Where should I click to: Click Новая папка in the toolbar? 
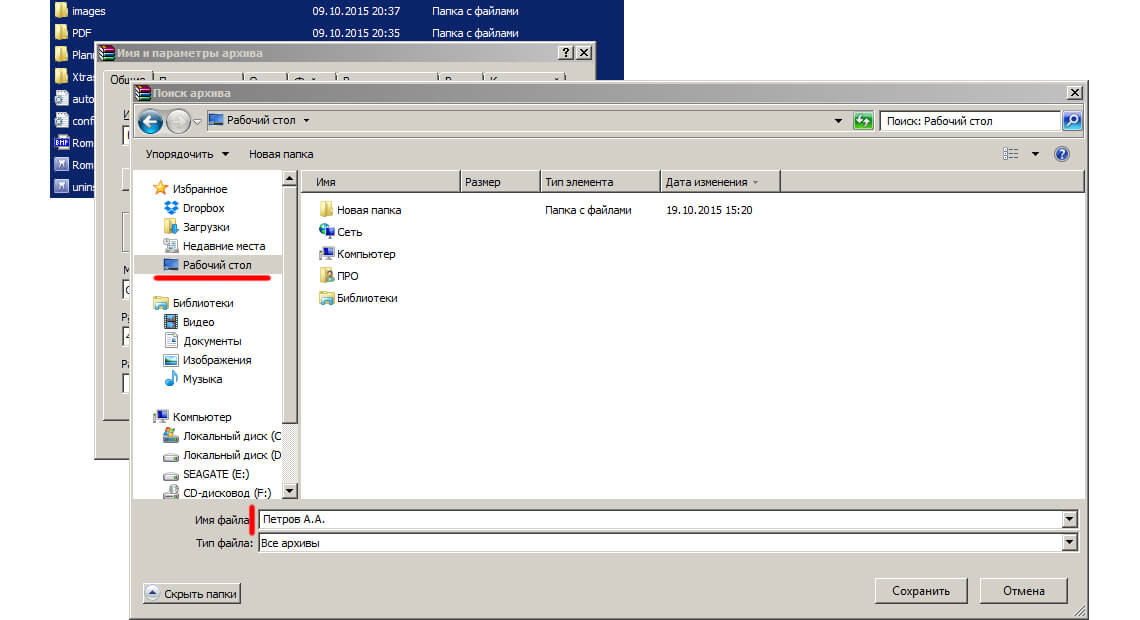281,154
